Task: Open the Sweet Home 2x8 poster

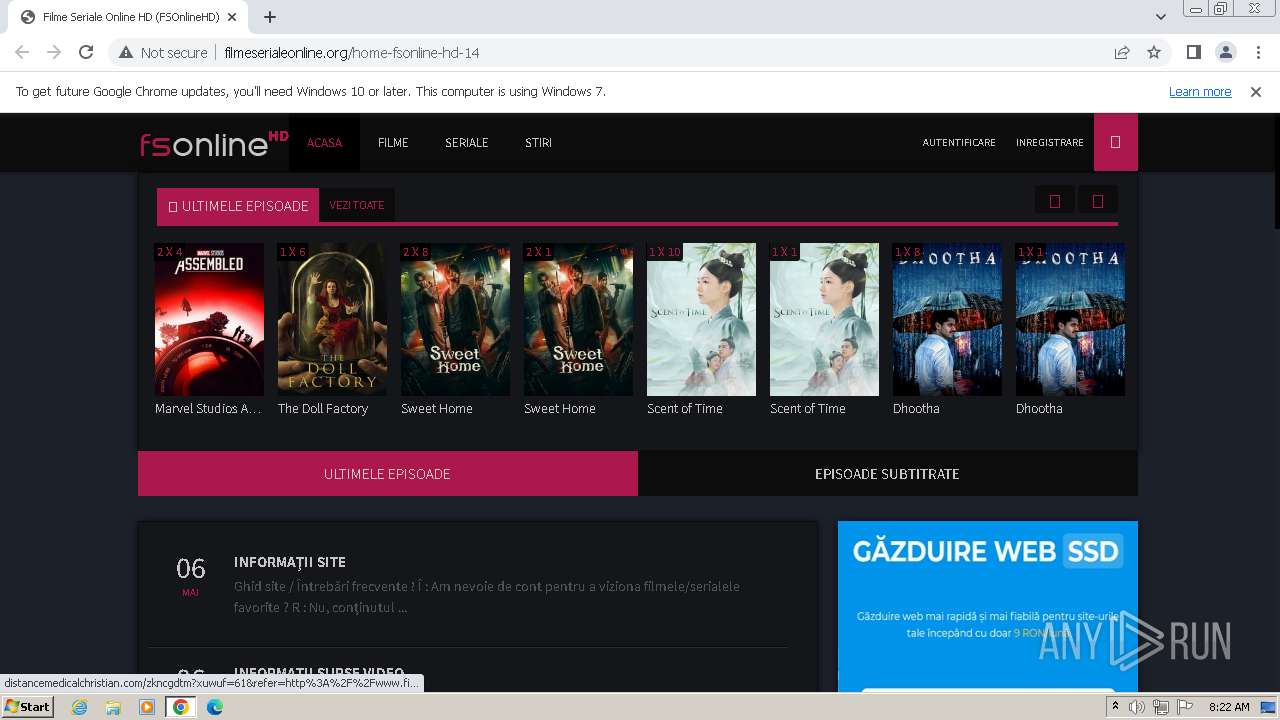Action: pos(455,319)
